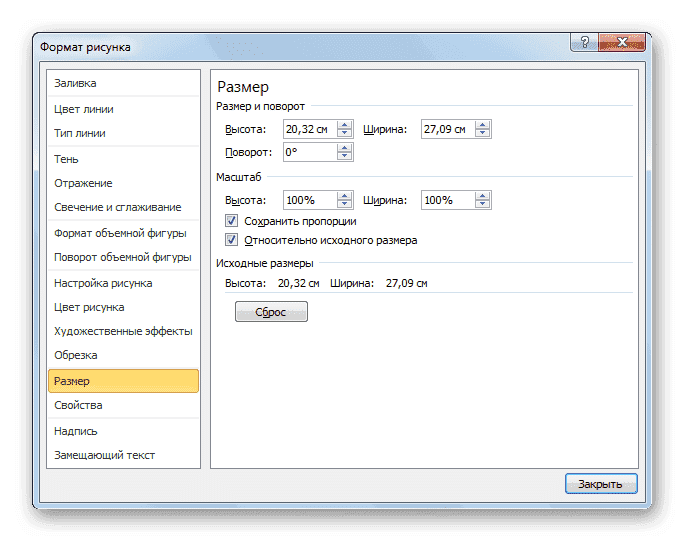This screenshot has height=542, width=685.
Task: Go to 'Обрезка' category
Action: click(x=76, y=355)
